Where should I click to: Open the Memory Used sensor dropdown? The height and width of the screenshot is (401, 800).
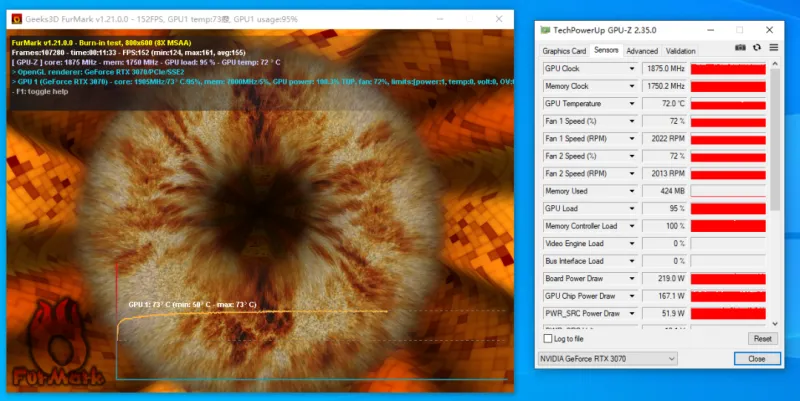632,191
